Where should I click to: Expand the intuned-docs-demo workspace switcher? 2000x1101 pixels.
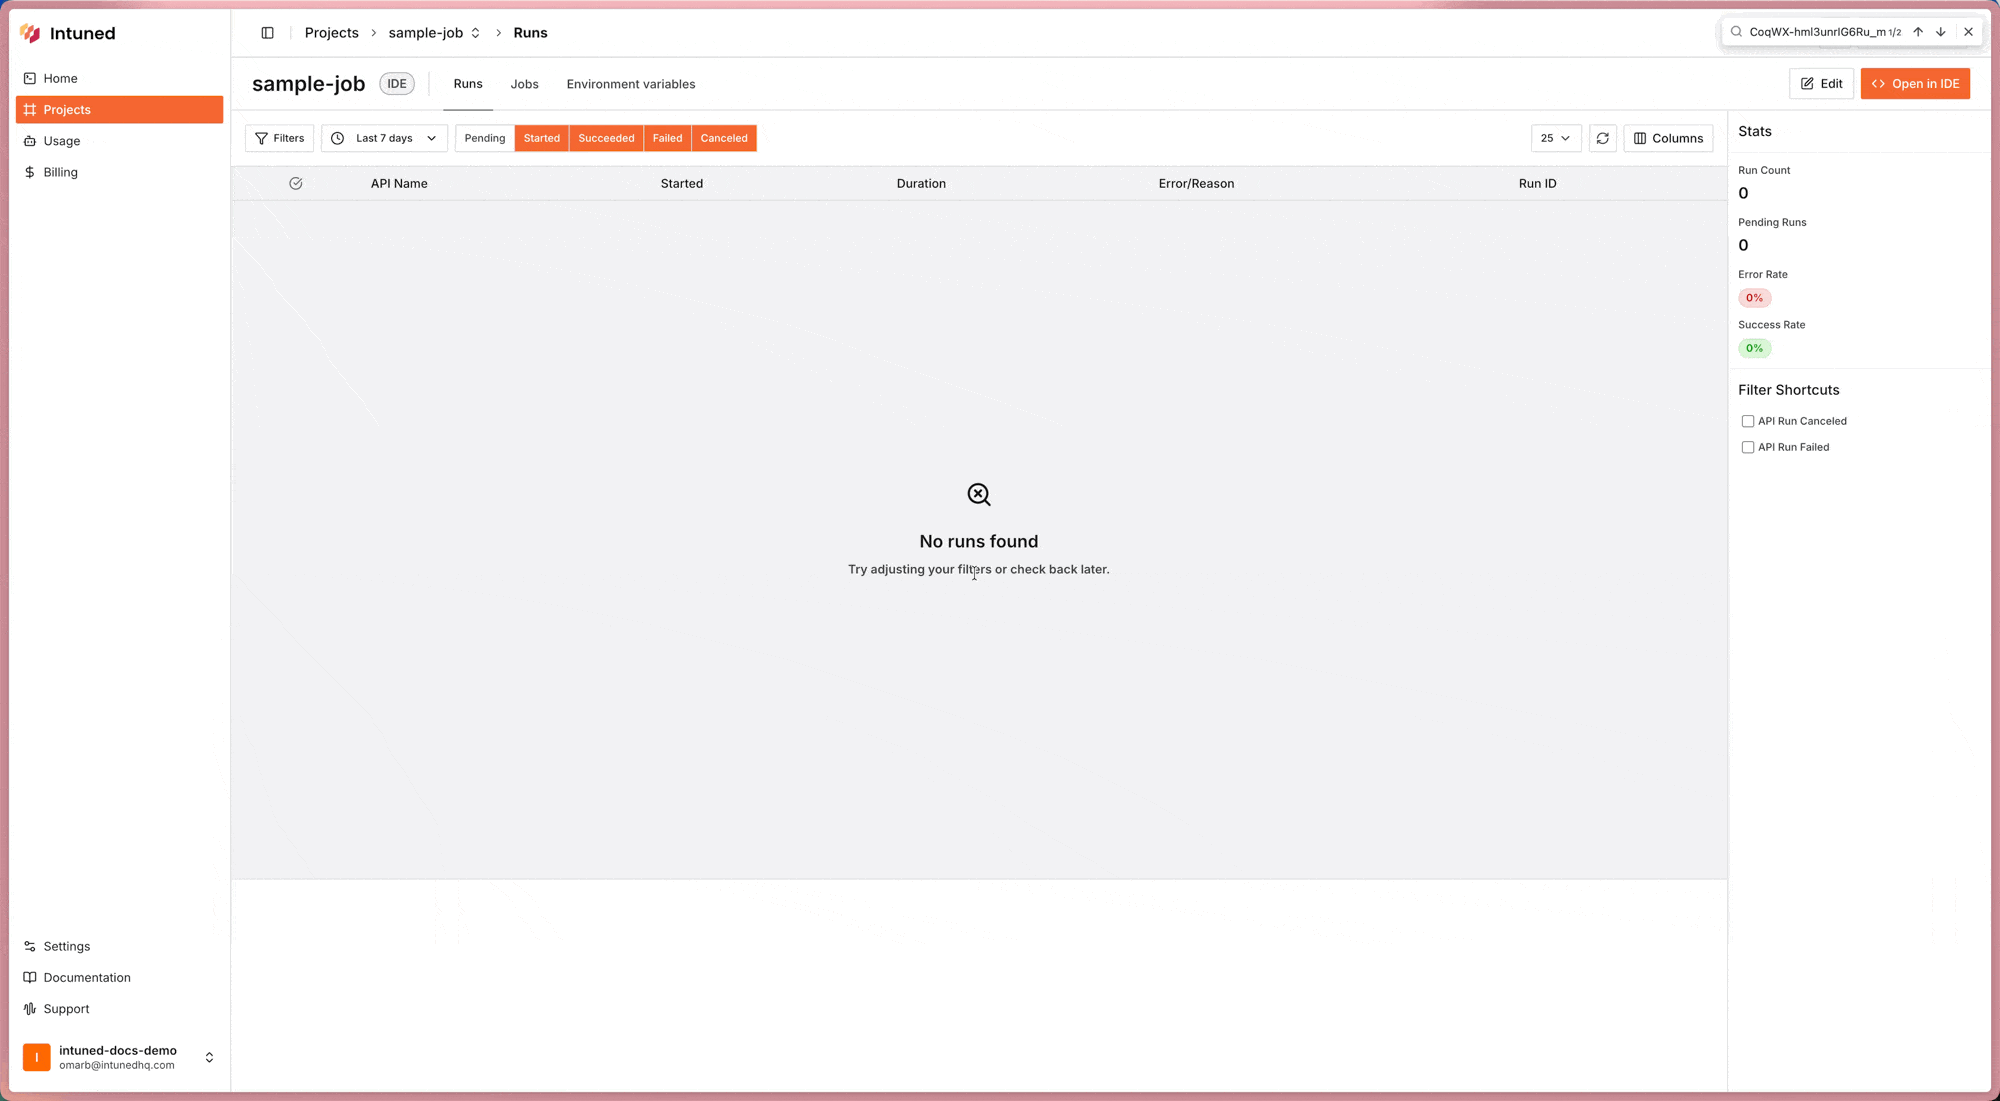point(209,1057)
